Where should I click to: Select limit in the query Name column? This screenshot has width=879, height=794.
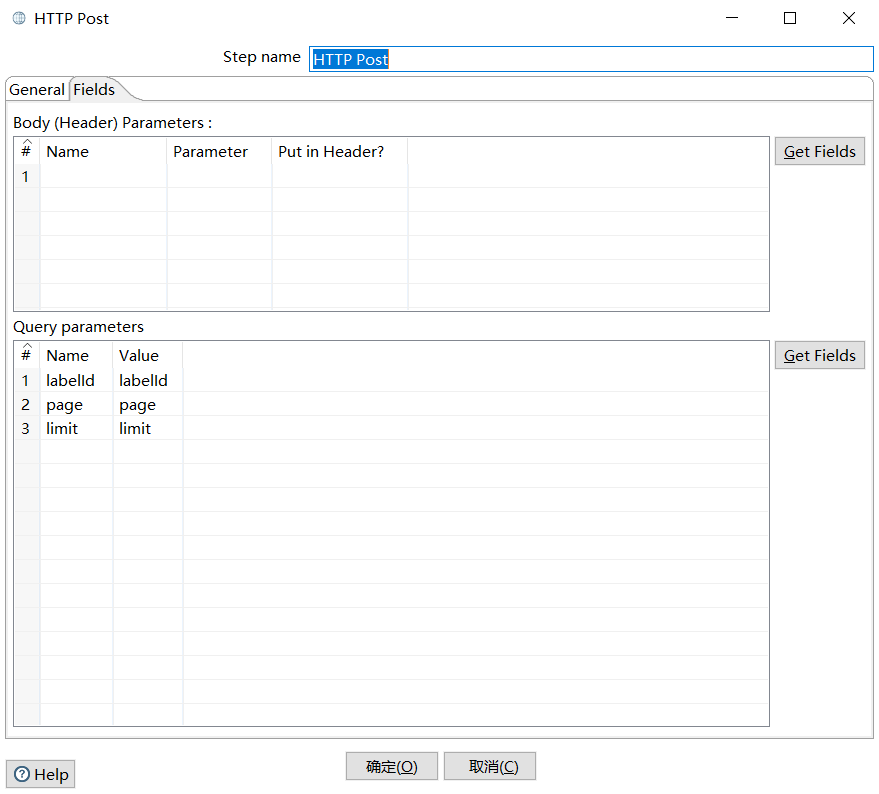76,428
